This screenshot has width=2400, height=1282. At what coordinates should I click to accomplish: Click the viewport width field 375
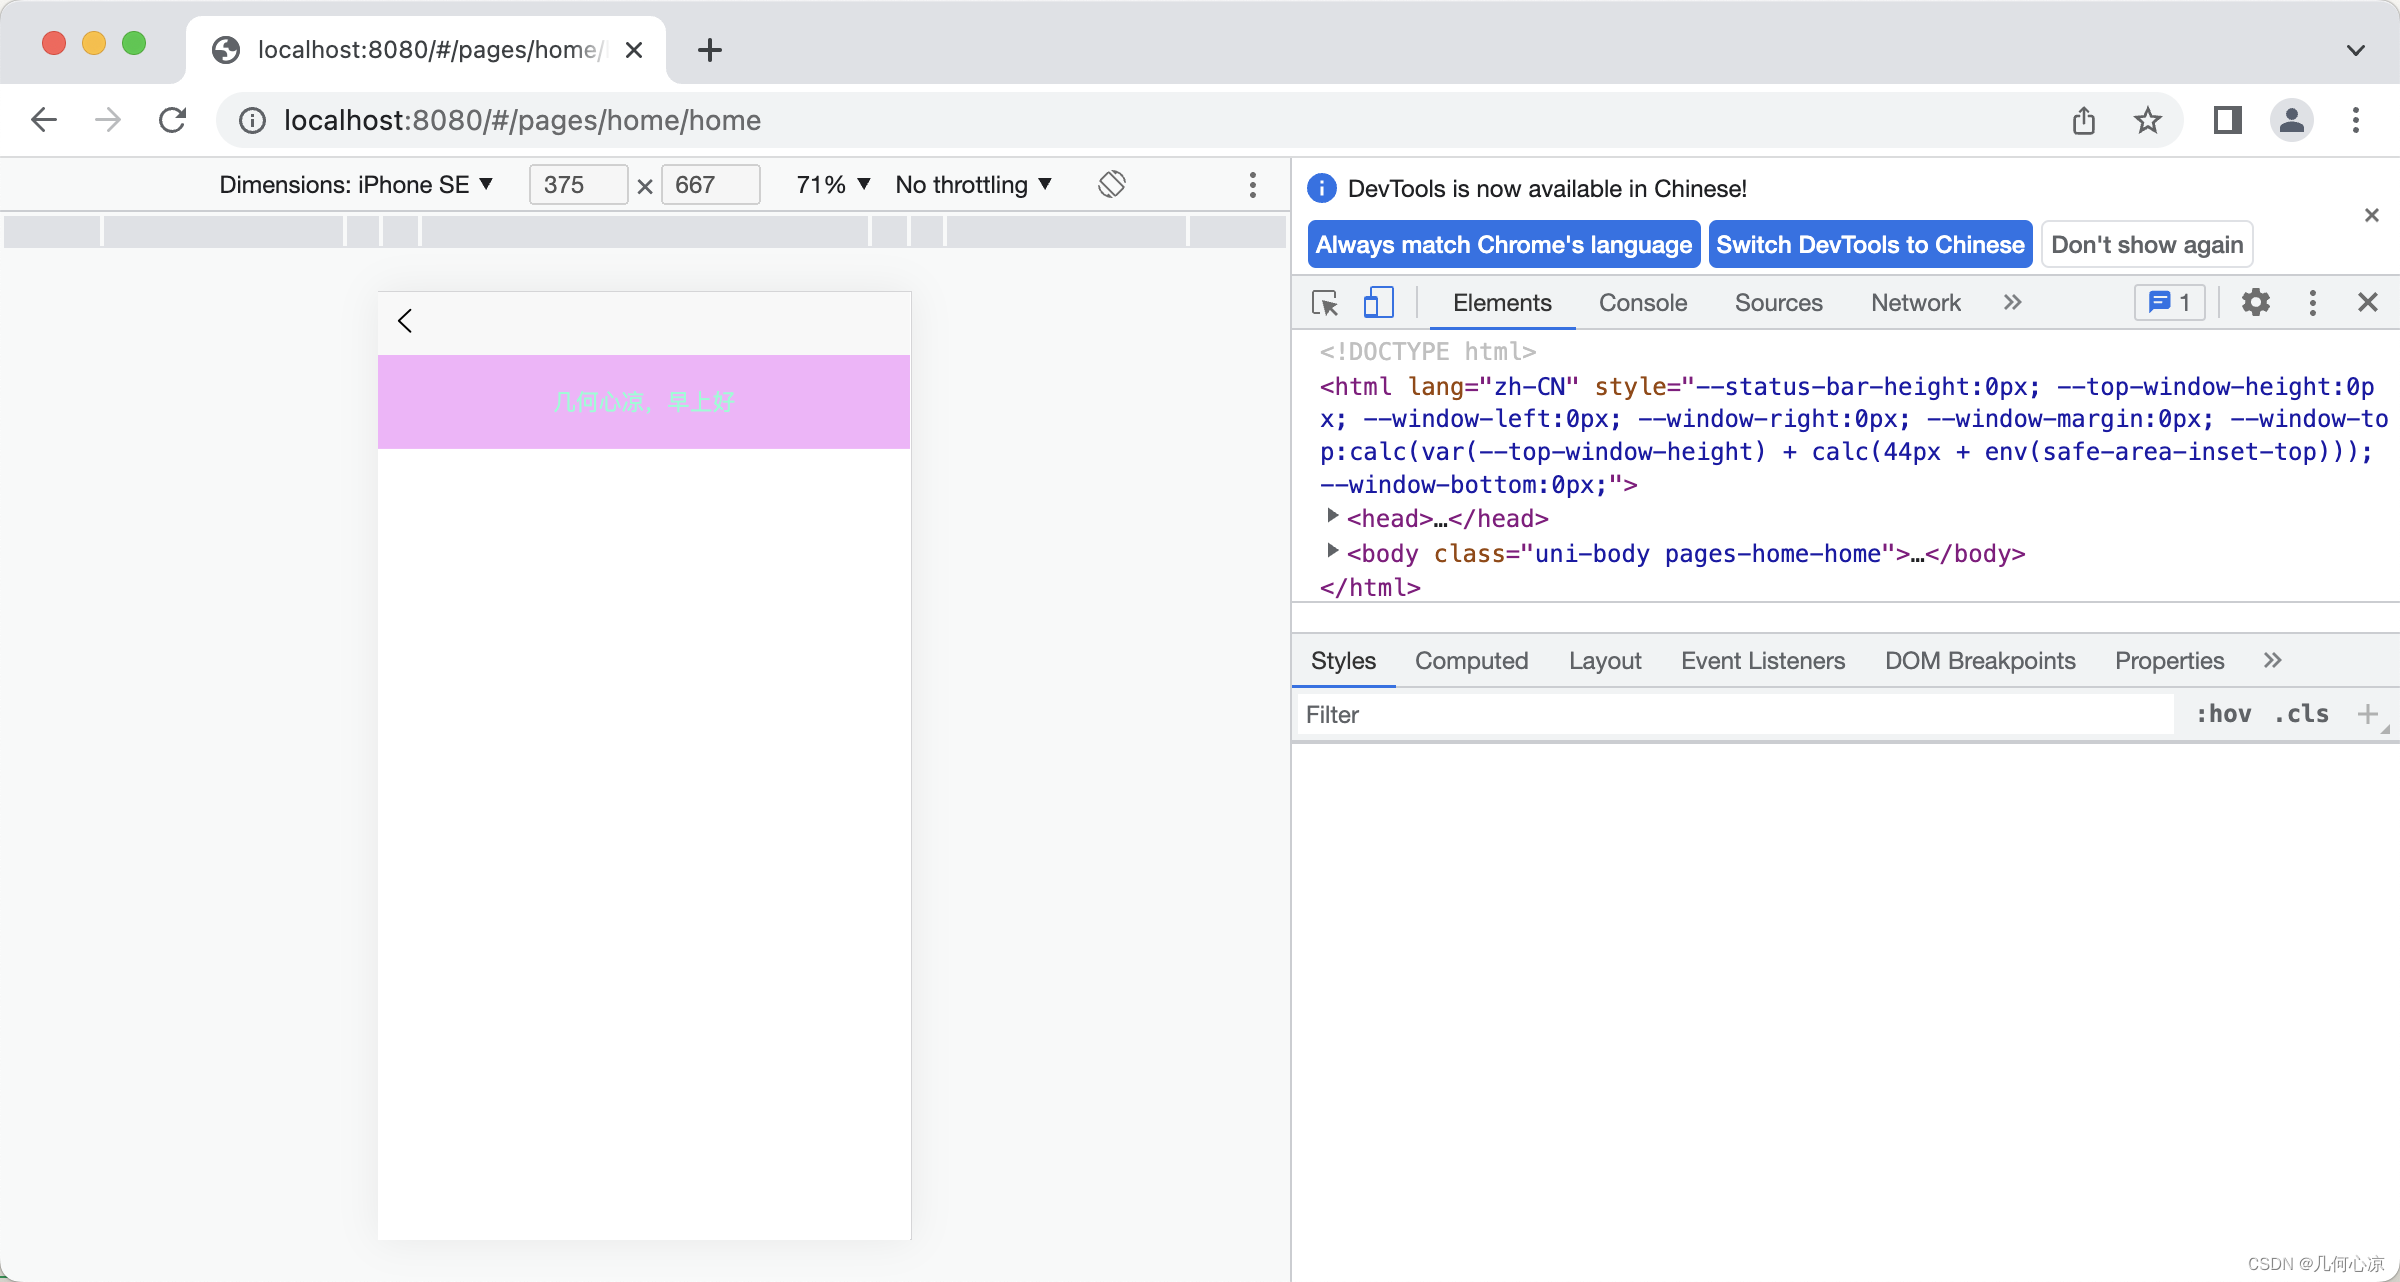click(578, 185)
